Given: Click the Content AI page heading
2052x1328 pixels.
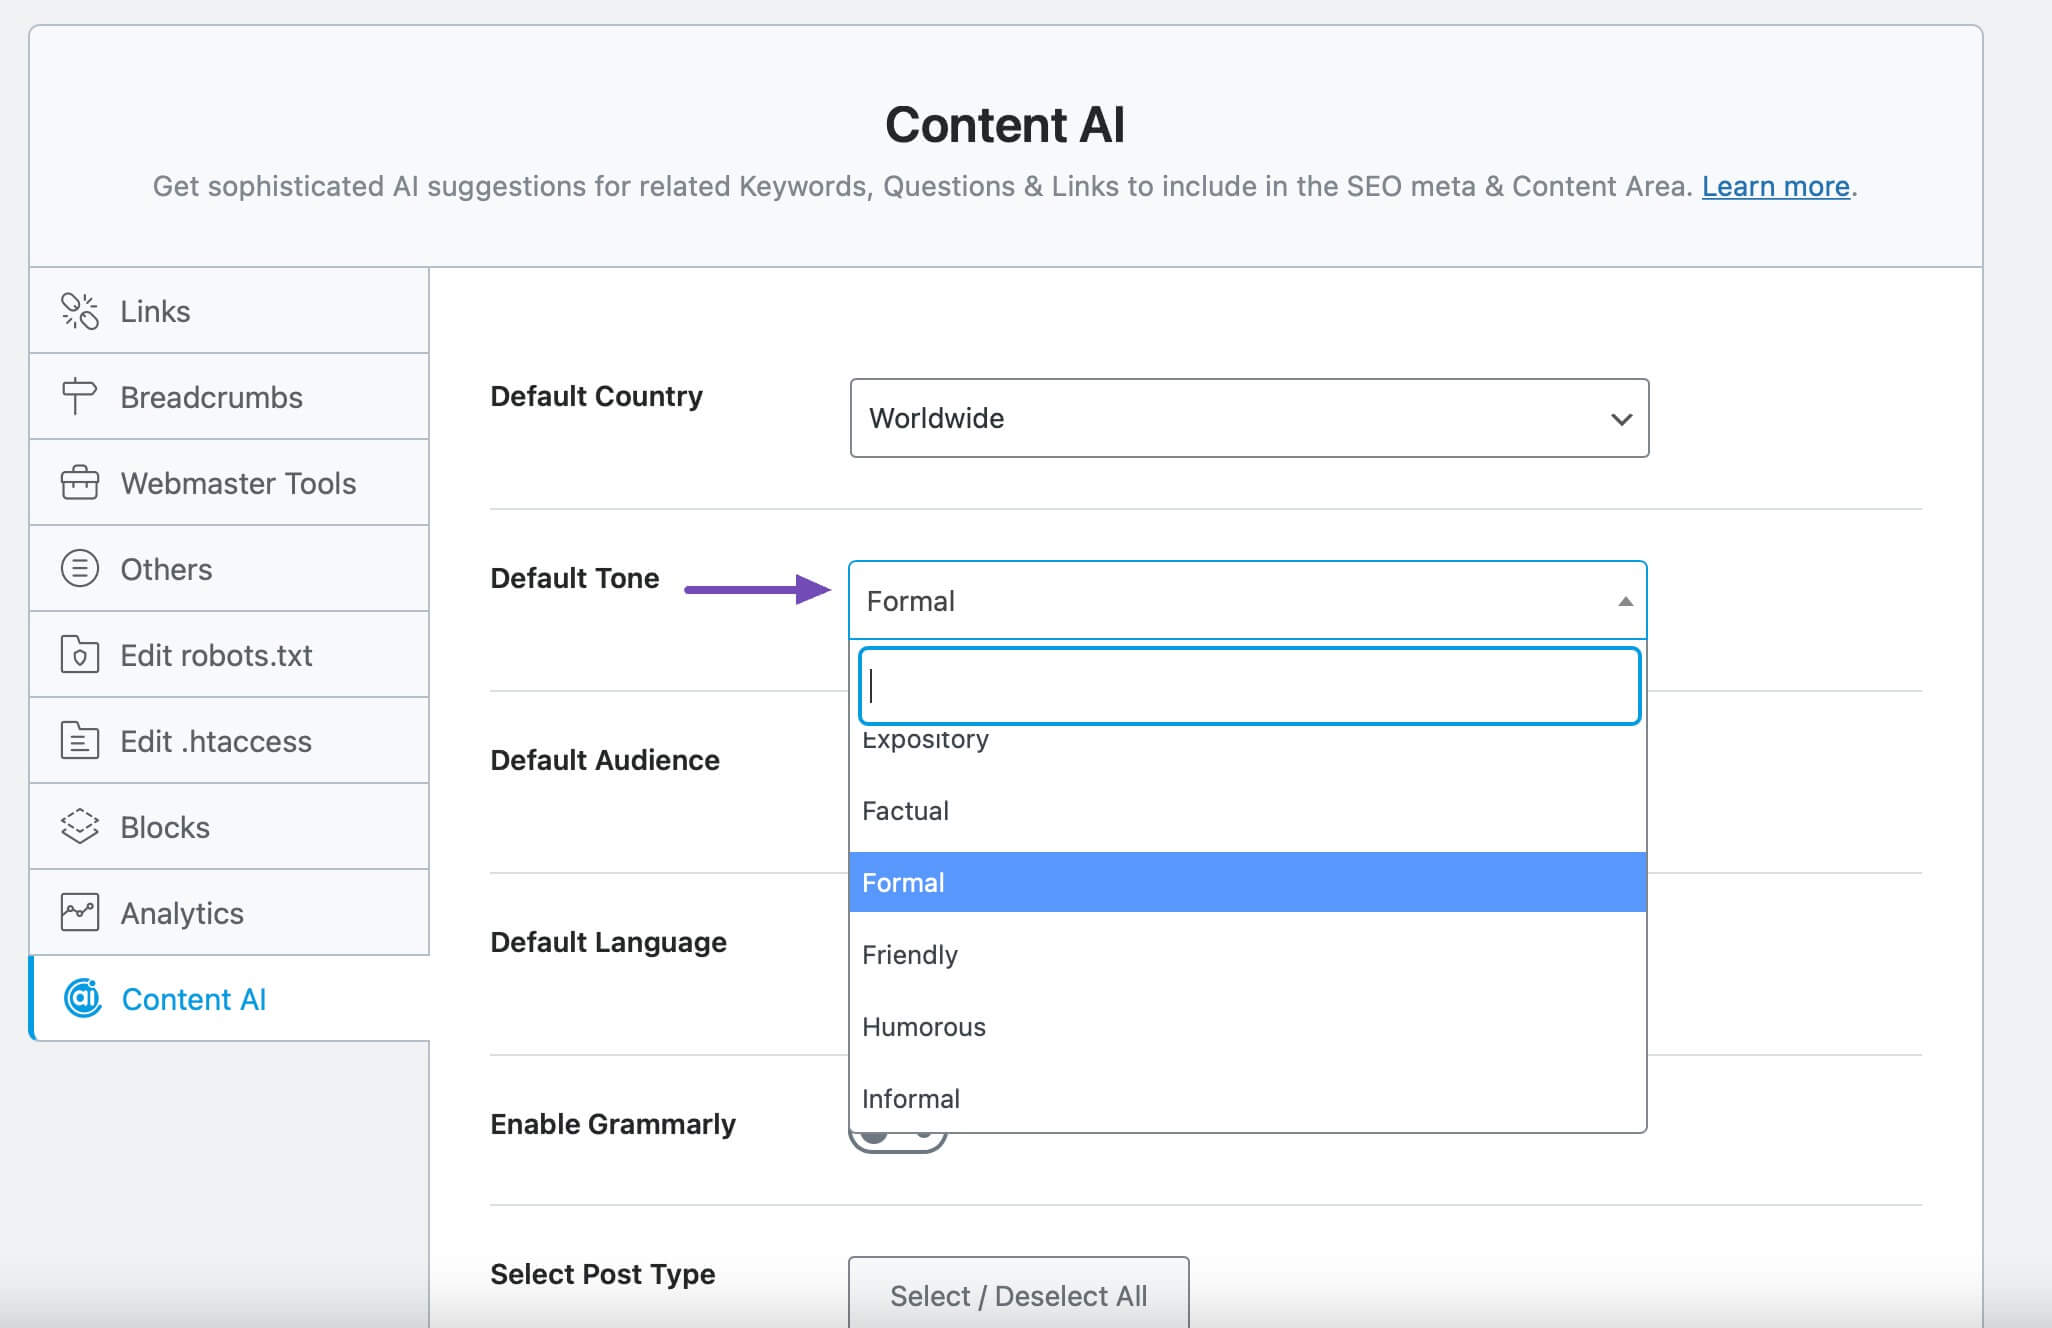Looking at the screenshot, I should 1005,125.
